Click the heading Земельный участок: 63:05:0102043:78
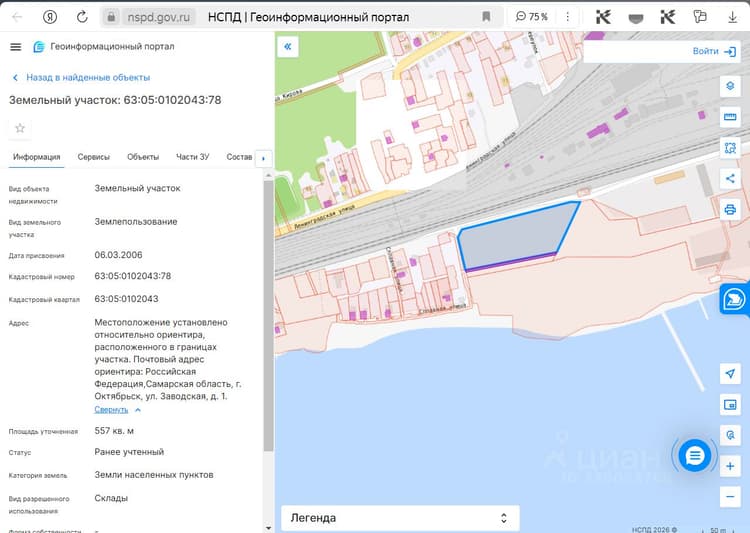This screenshot has height=533, width=750. coord(115,100)
